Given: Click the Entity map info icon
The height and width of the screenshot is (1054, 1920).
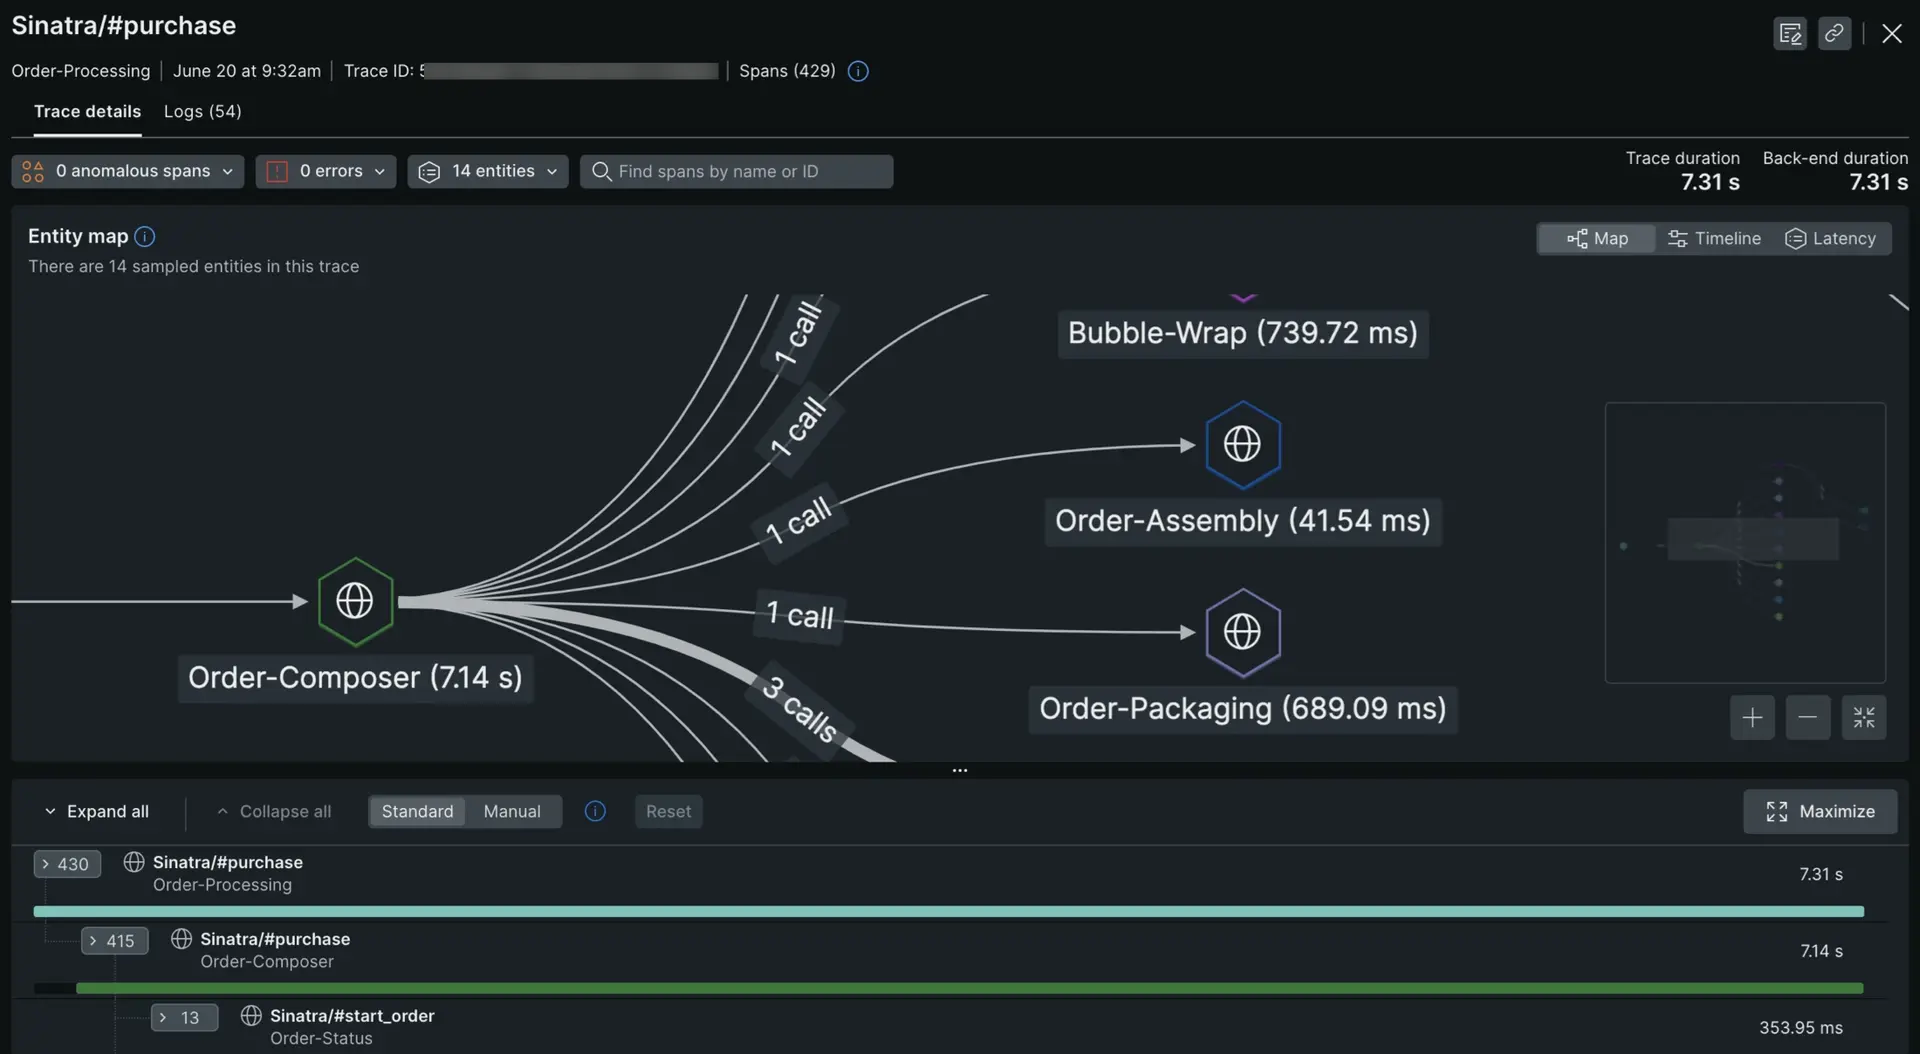Looking at the screenshot, I should [145, 236].
